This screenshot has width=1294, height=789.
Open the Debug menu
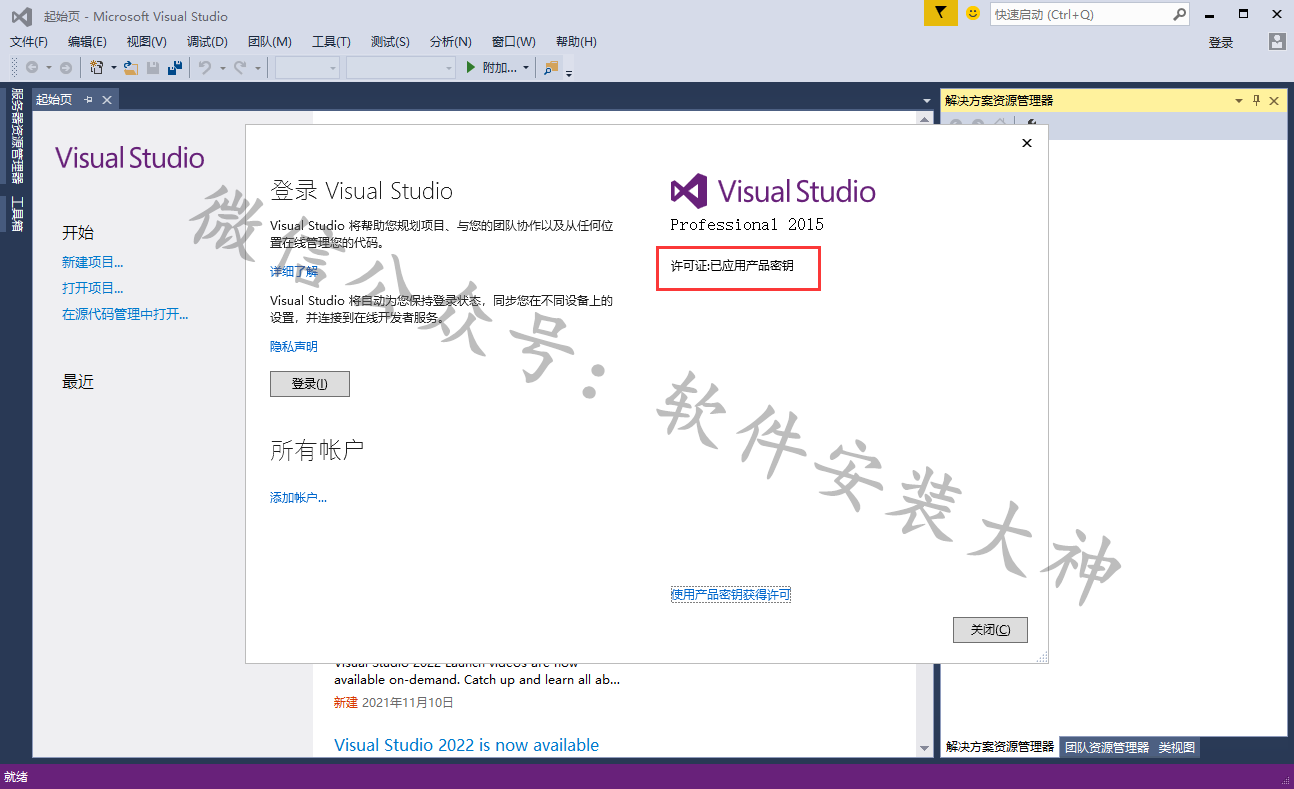(207, 41)
